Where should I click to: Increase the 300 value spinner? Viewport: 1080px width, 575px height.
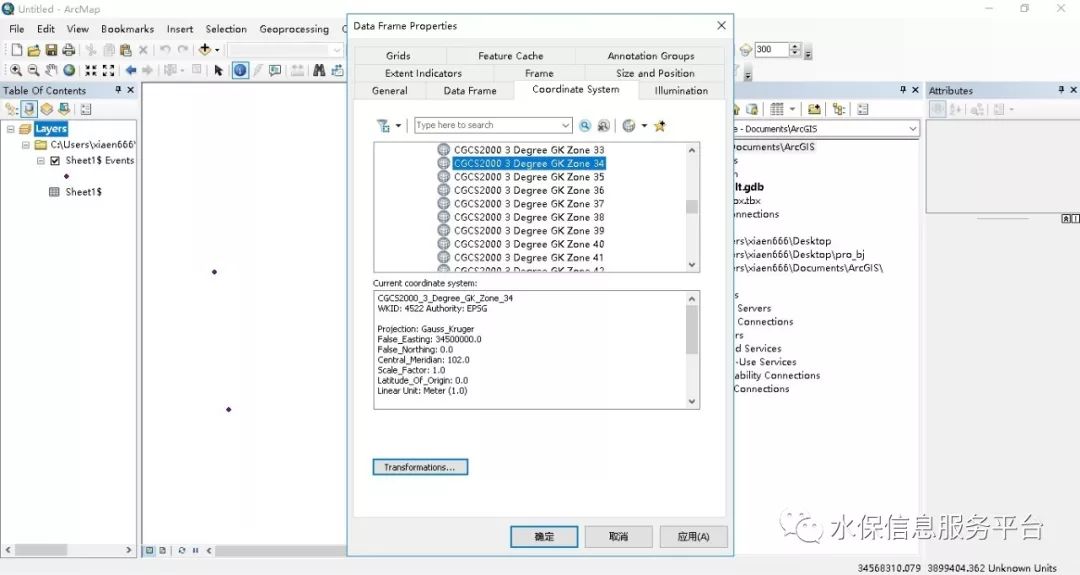tap(795, 46)
